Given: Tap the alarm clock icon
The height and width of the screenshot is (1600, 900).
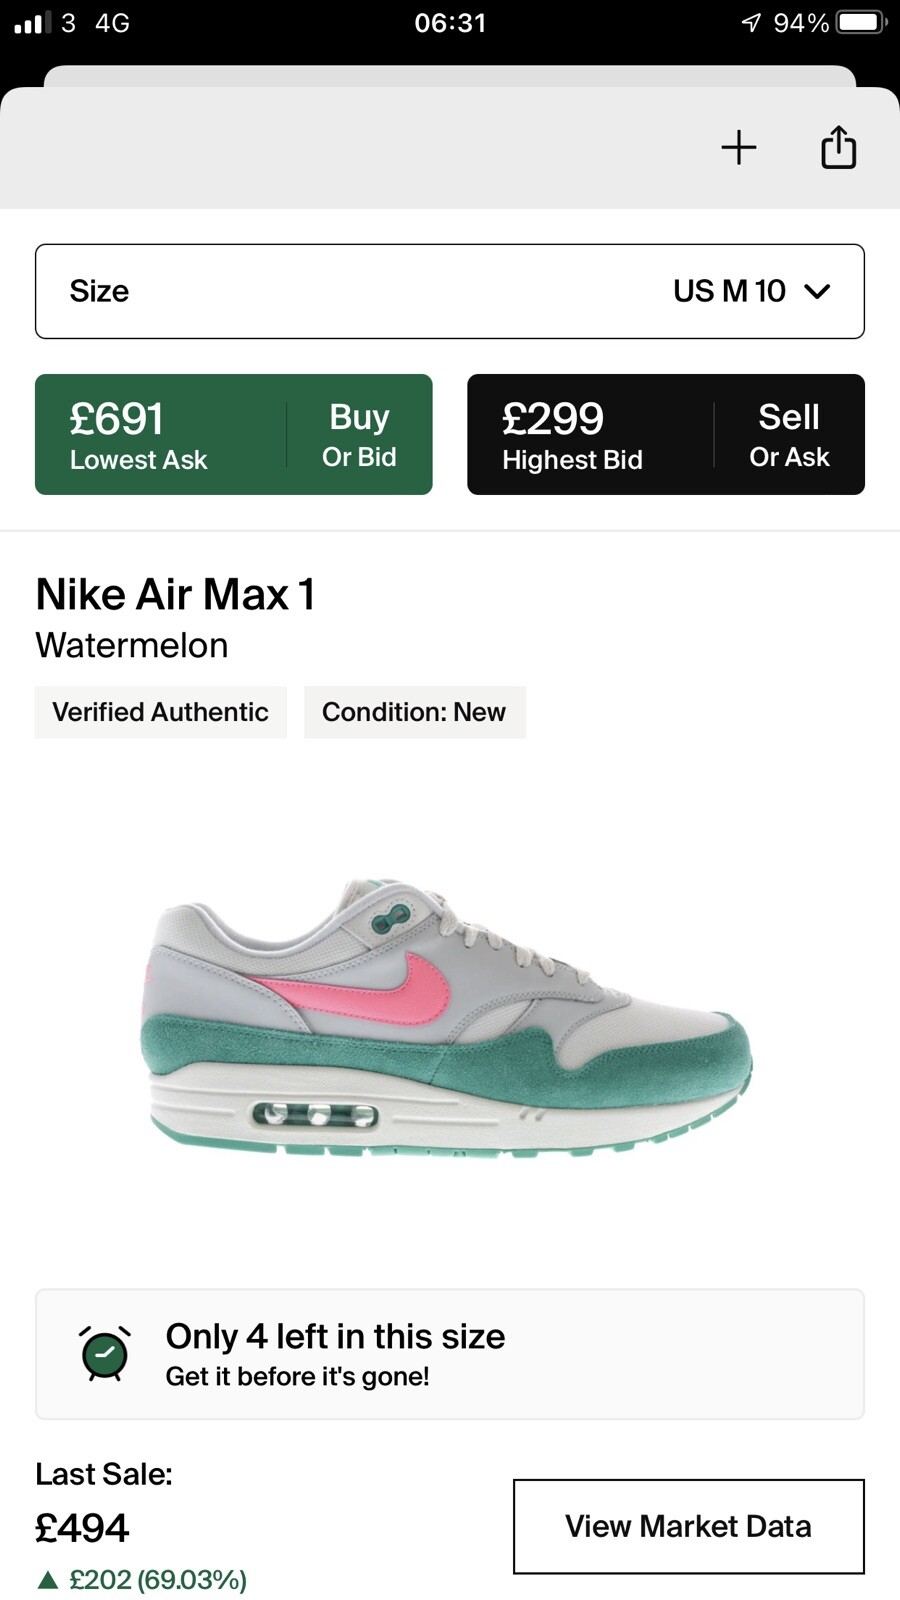Looking at the screenshot, I should click(x=105, y=1354).
